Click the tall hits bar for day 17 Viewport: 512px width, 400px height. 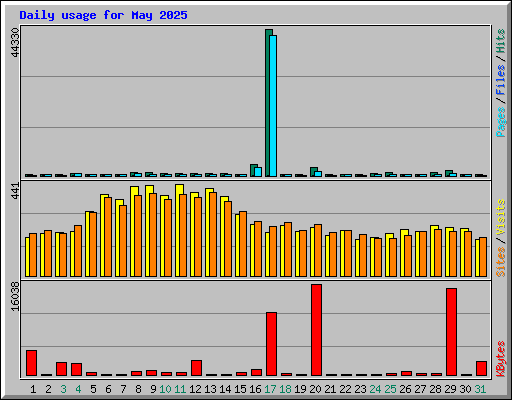(267, 103)
